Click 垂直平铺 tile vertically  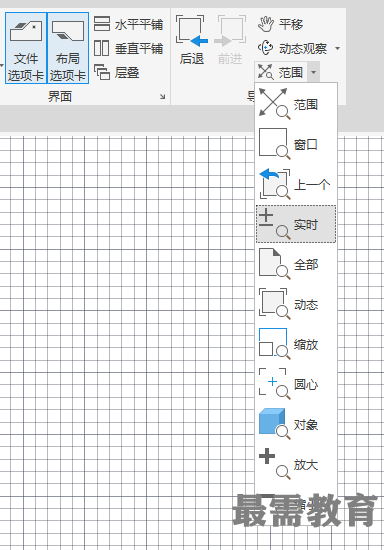(x=129, y=48)
